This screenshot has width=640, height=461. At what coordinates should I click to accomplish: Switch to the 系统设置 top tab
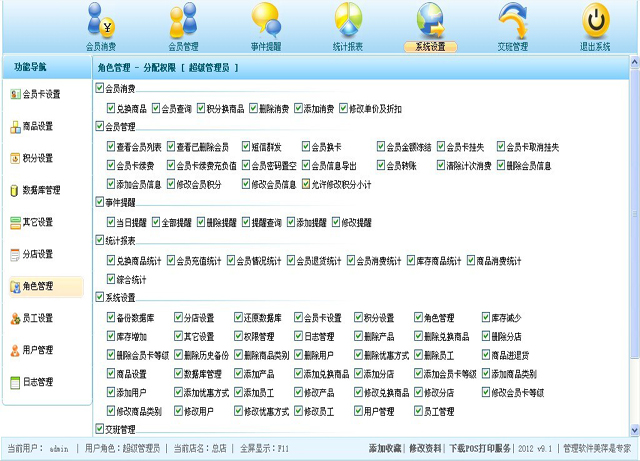430,46
